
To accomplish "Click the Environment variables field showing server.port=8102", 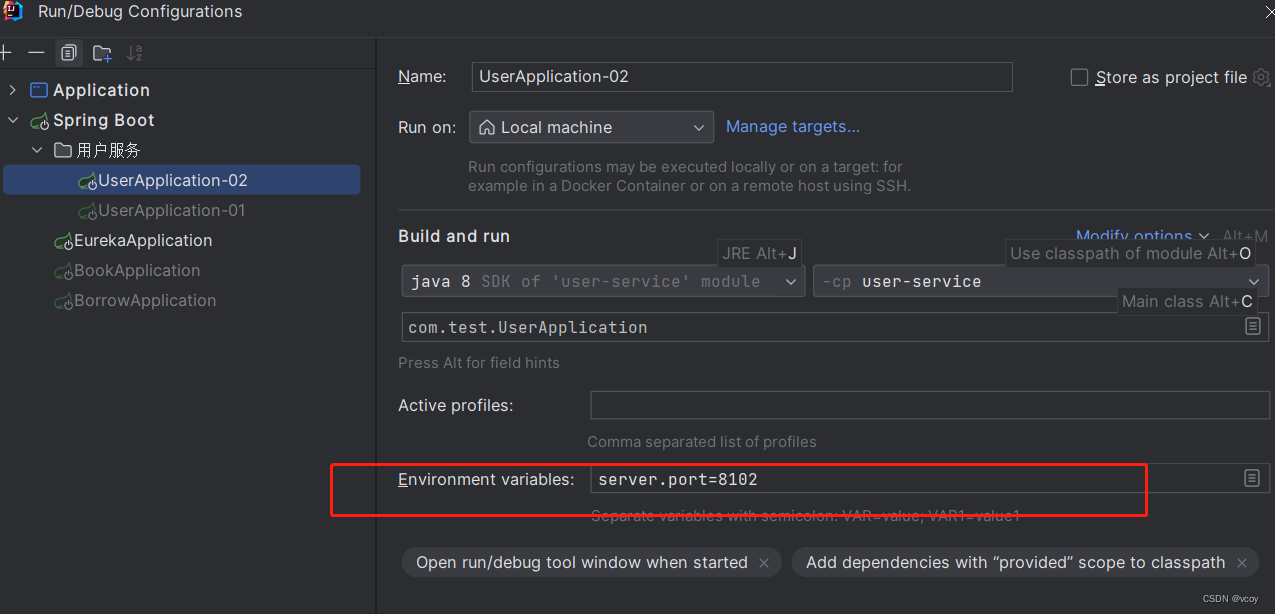I will point(930,479).
